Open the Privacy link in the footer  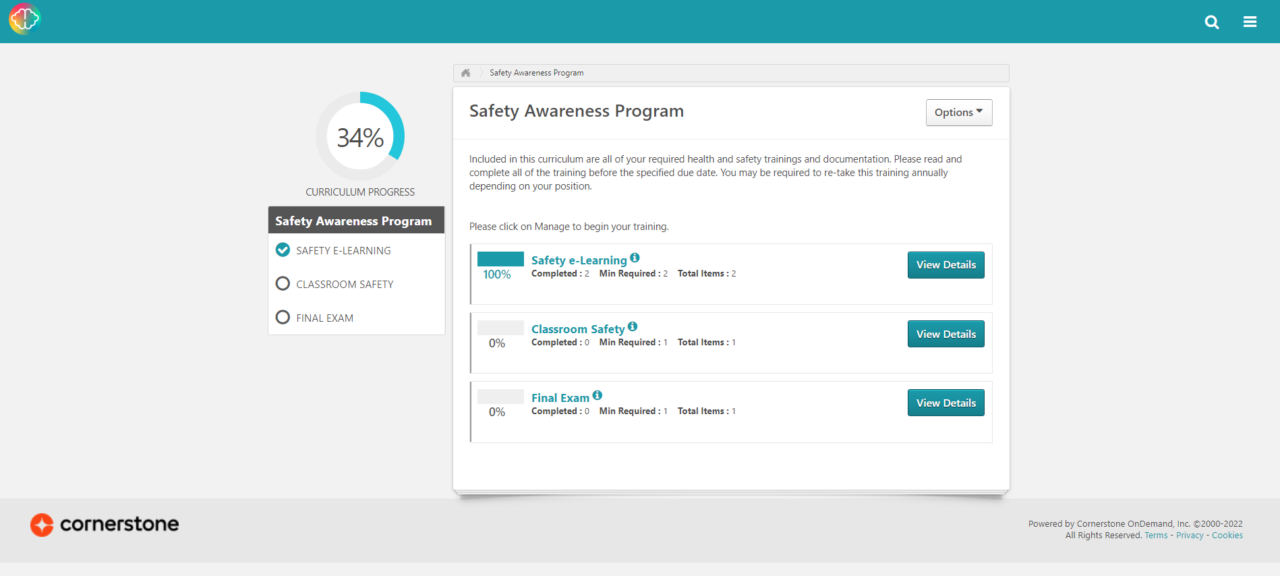pyautogui.click(x=1190, y=534)
